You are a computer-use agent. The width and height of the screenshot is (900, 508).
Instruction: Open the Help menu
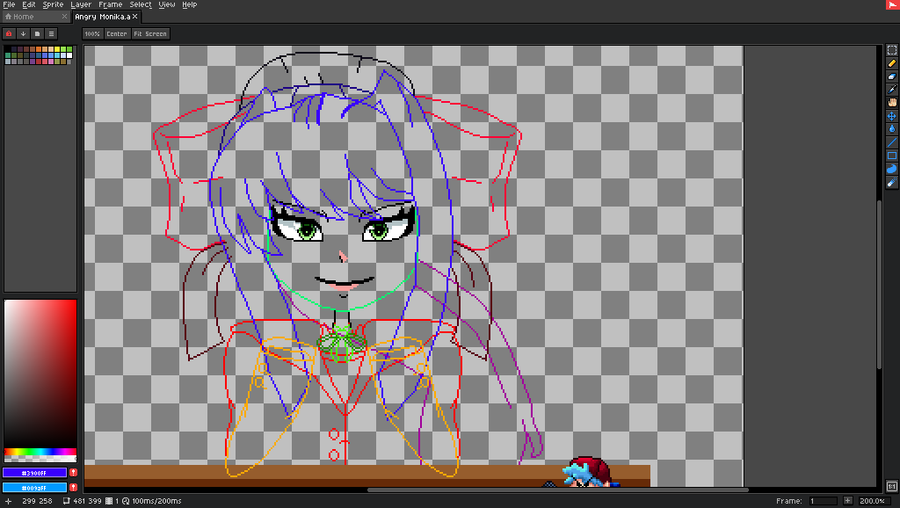point(189,5)
